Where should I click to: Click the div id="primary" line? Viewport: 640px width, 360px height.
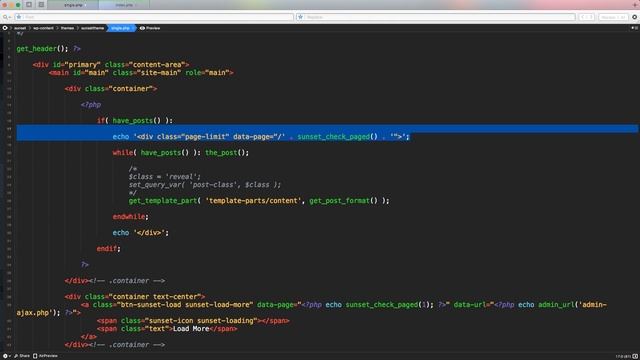click(111, 64)
